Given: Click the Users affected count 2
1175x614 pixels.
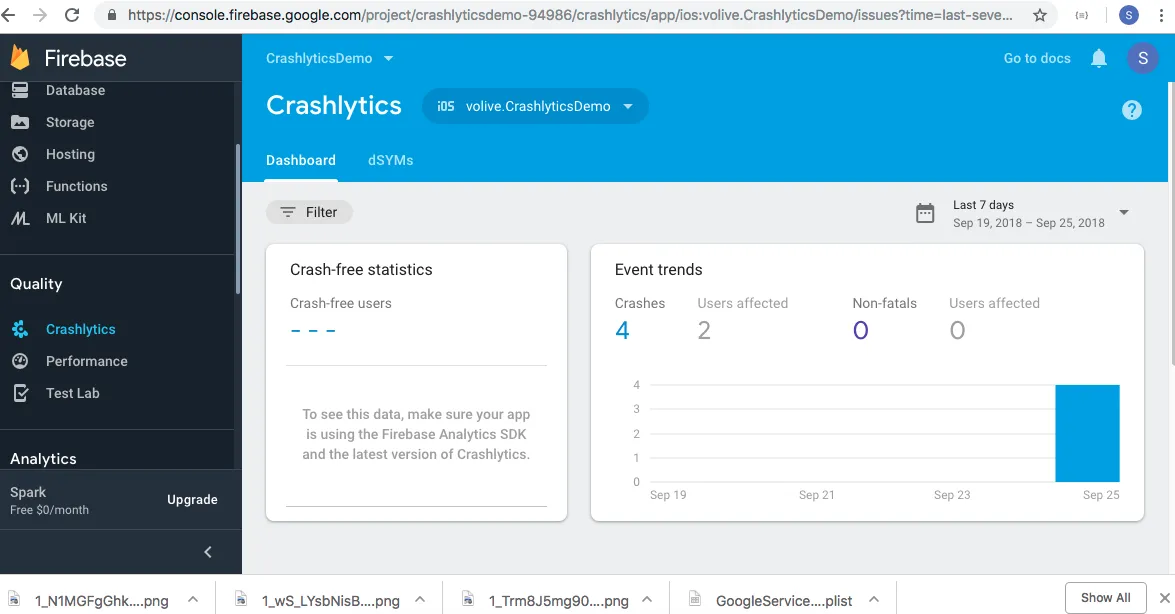Looking at the screenshot, I should [704, 331].
